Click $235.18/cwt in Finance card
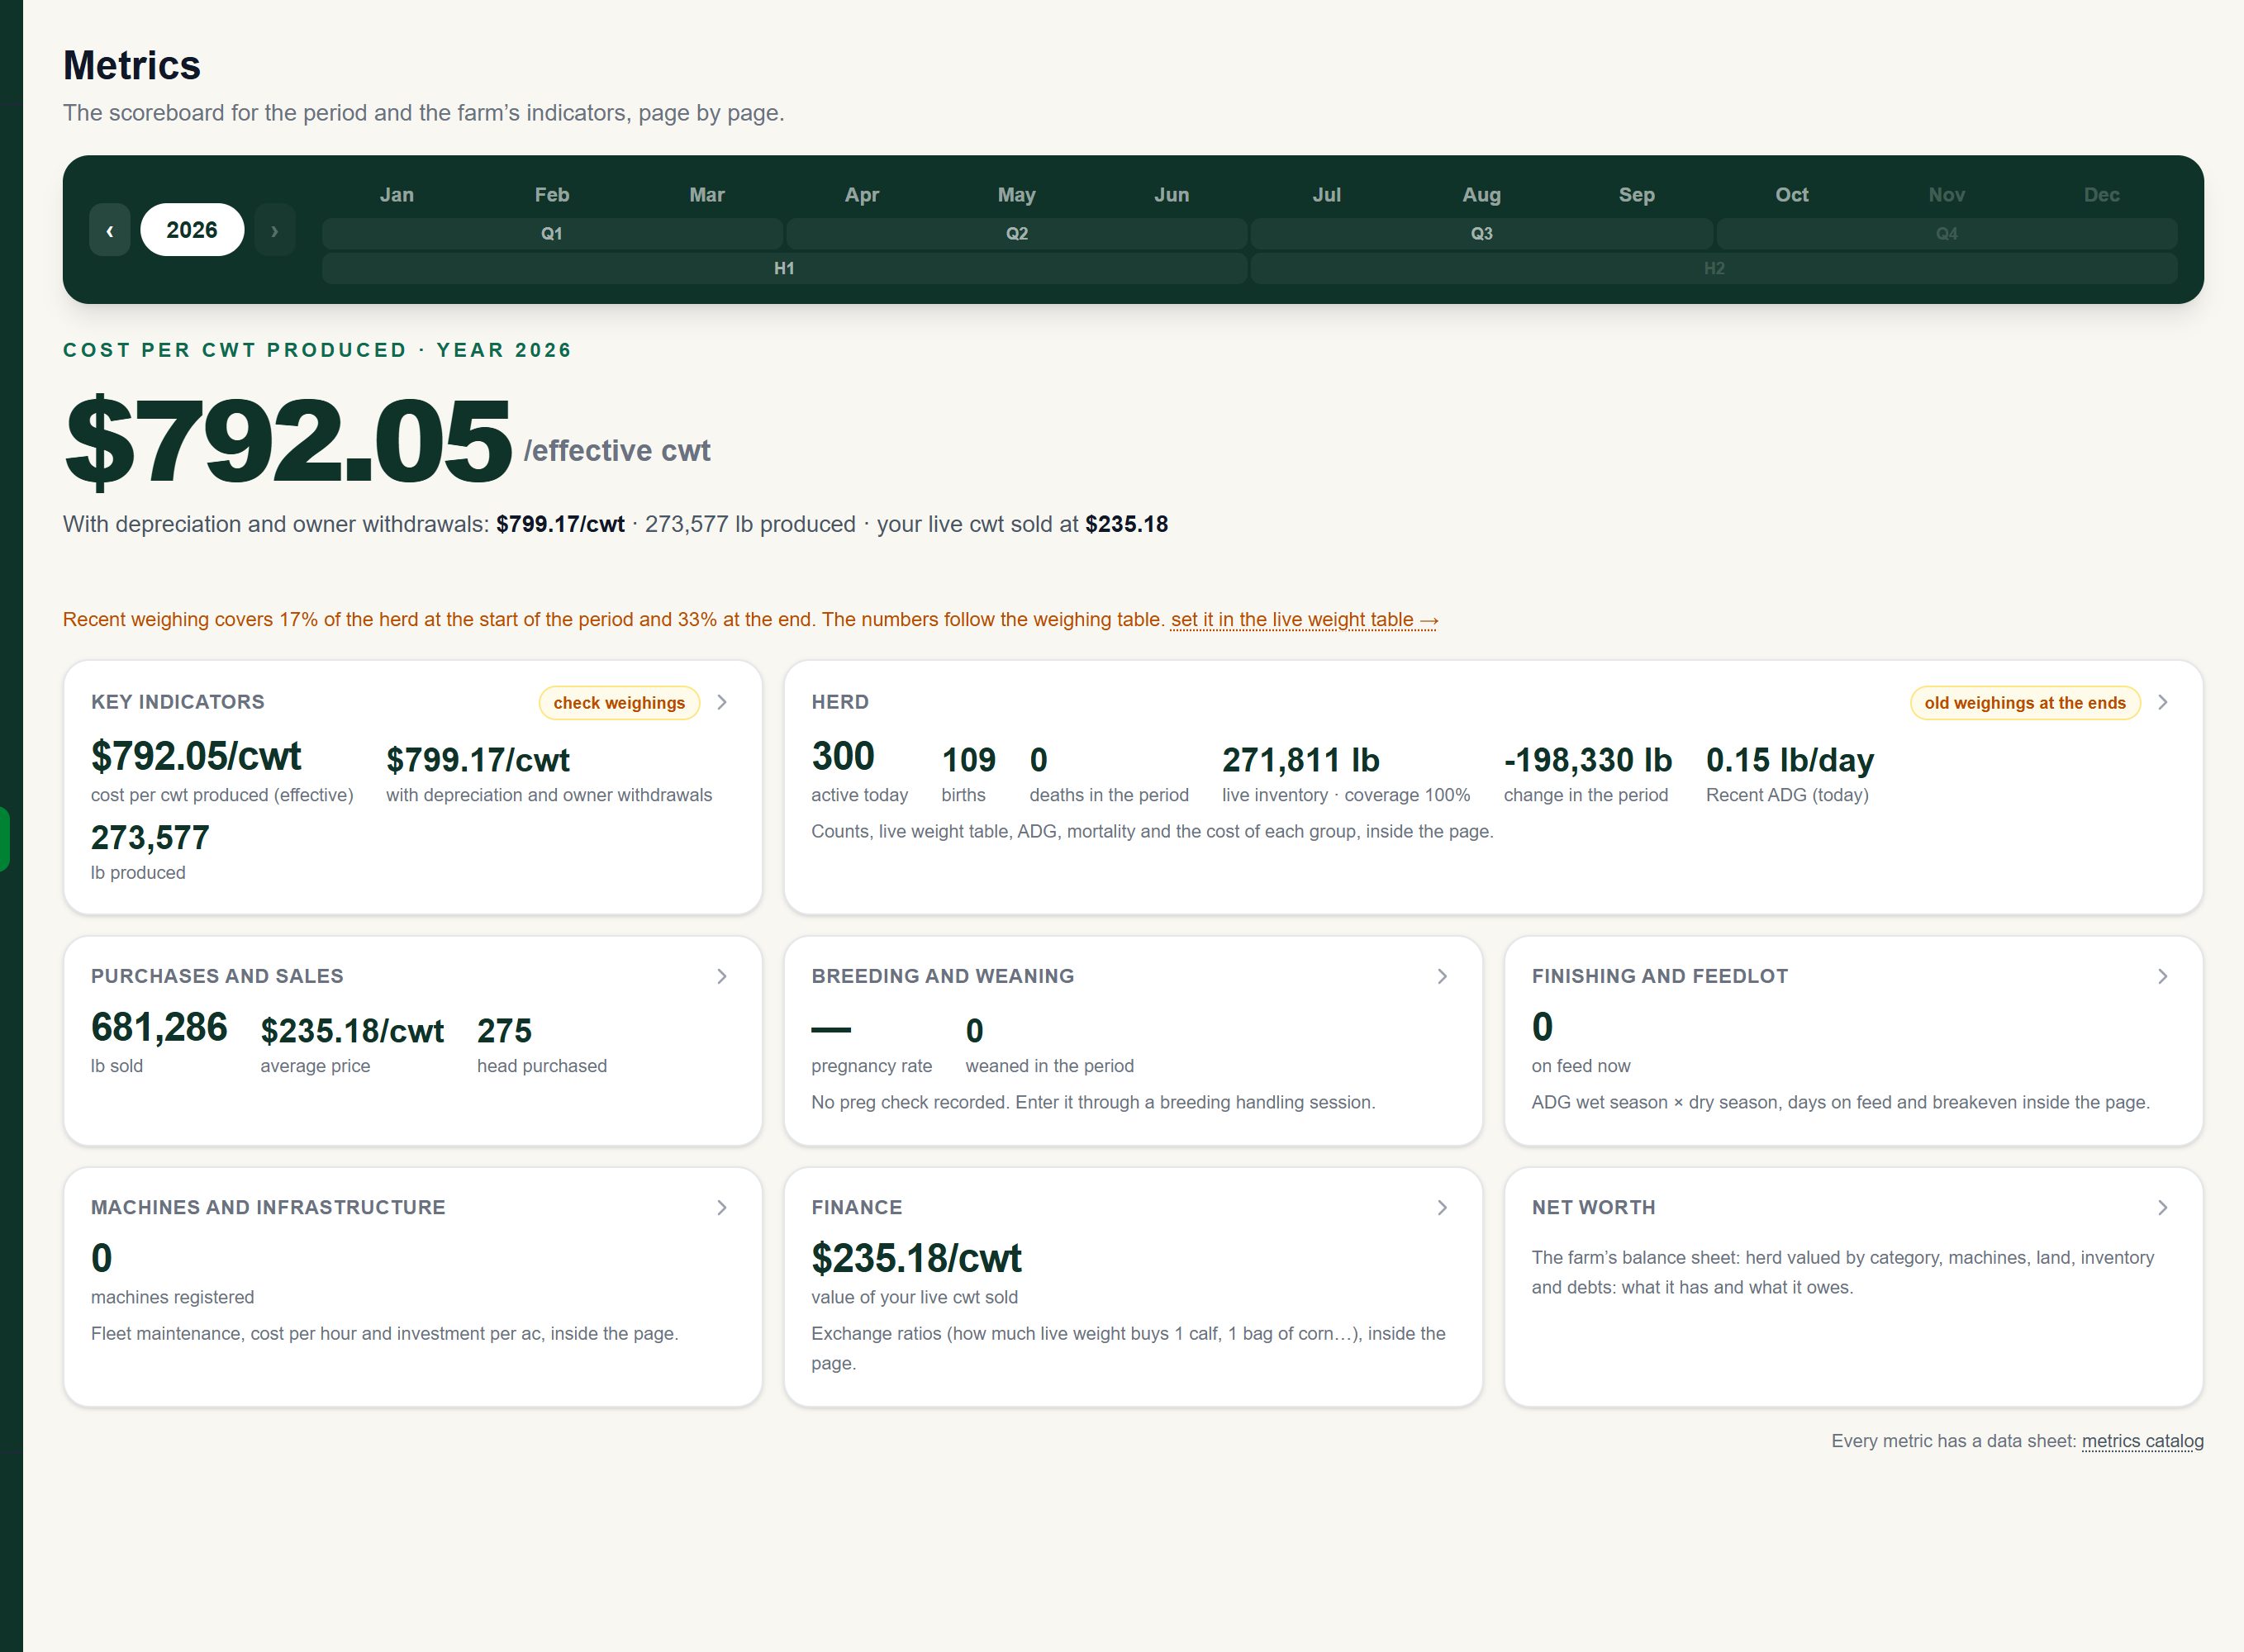Screen dimensions: 2244x1652 (916, 1259)
